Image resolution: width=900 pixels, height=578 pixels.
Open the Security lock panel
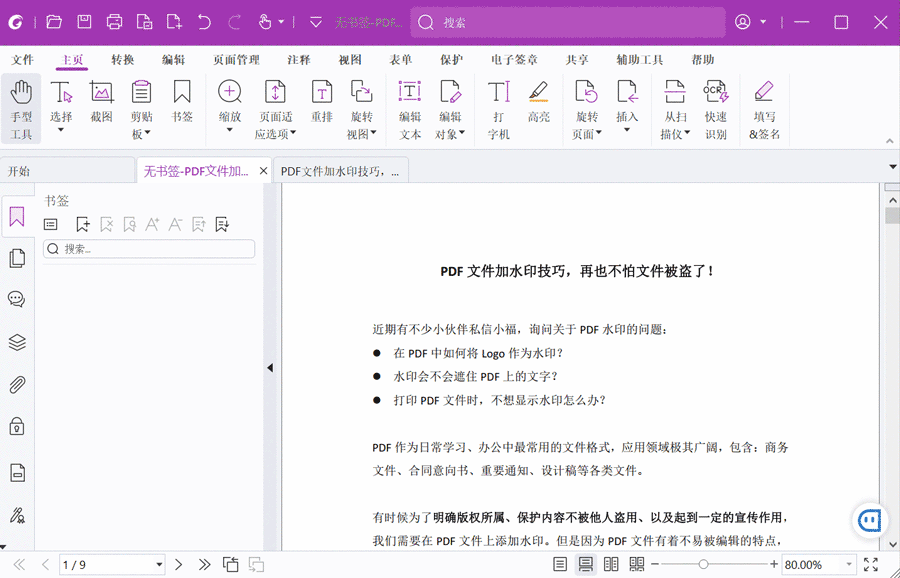coord(17,426)
